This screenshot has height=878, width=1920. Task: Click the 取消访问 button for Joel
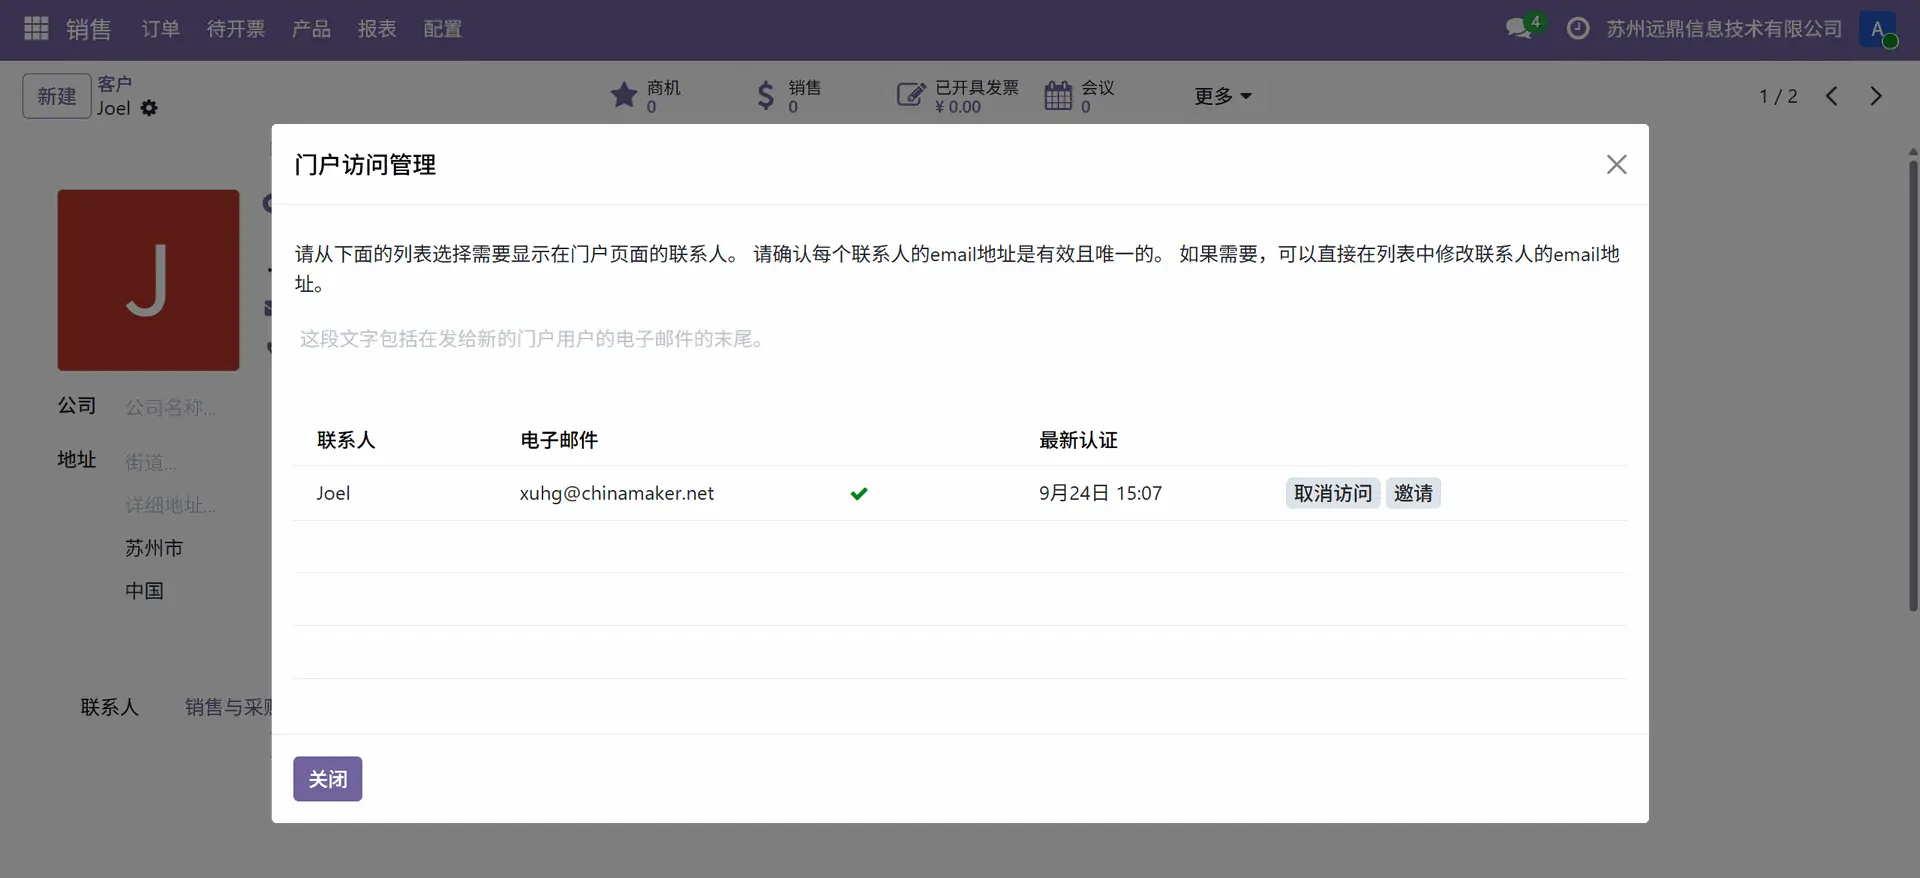[x=1332, y=493]
